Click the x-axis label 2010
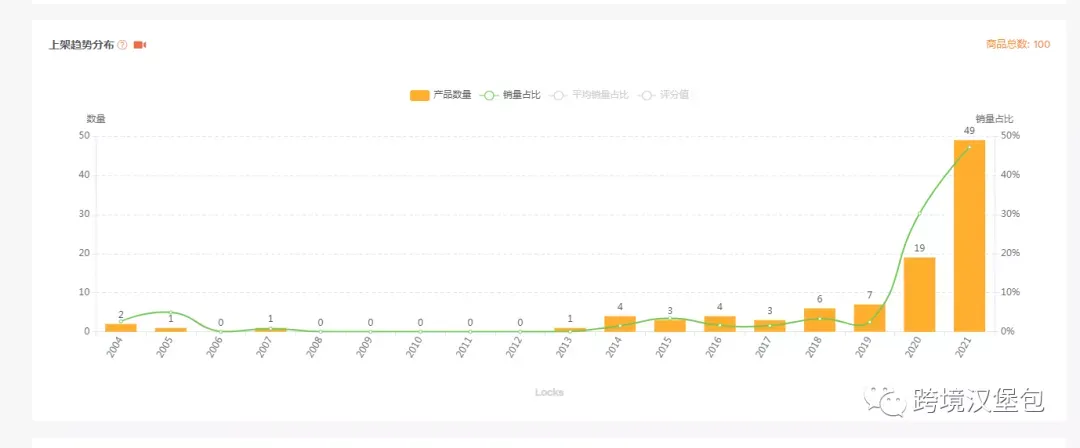 (x=413, y=347)
